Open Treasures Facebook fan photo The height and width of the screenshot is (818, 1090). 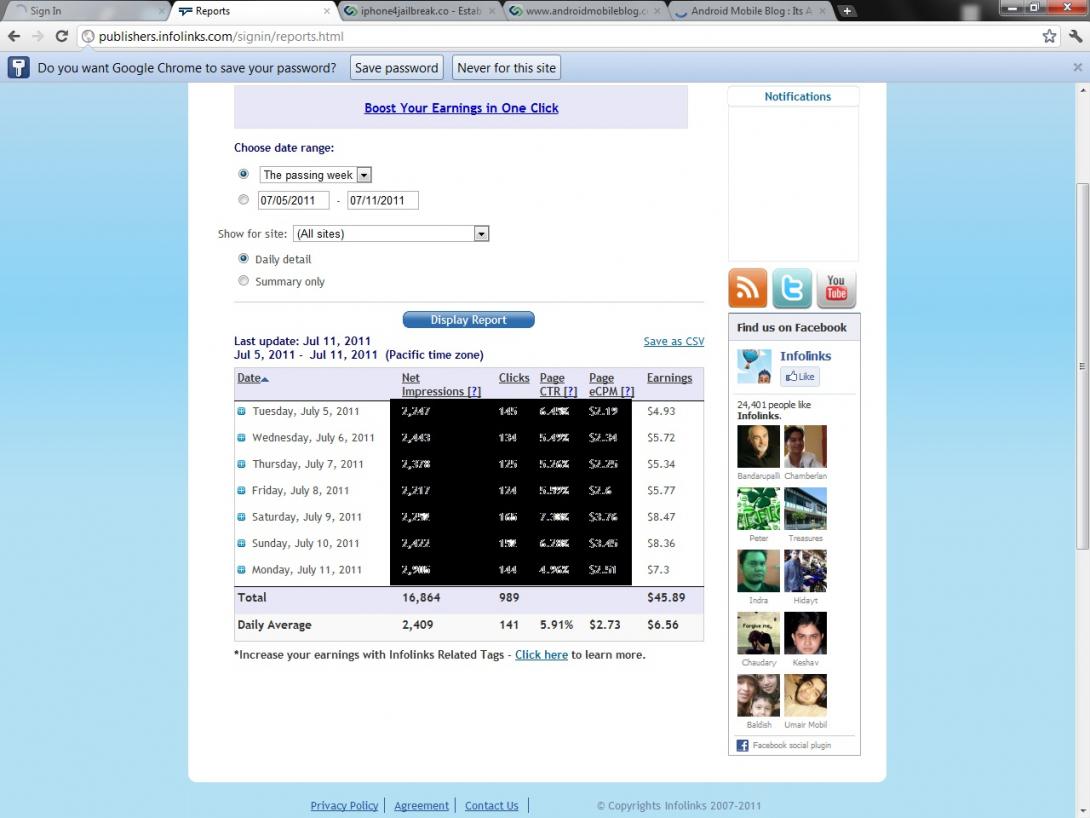pos(806,509)
